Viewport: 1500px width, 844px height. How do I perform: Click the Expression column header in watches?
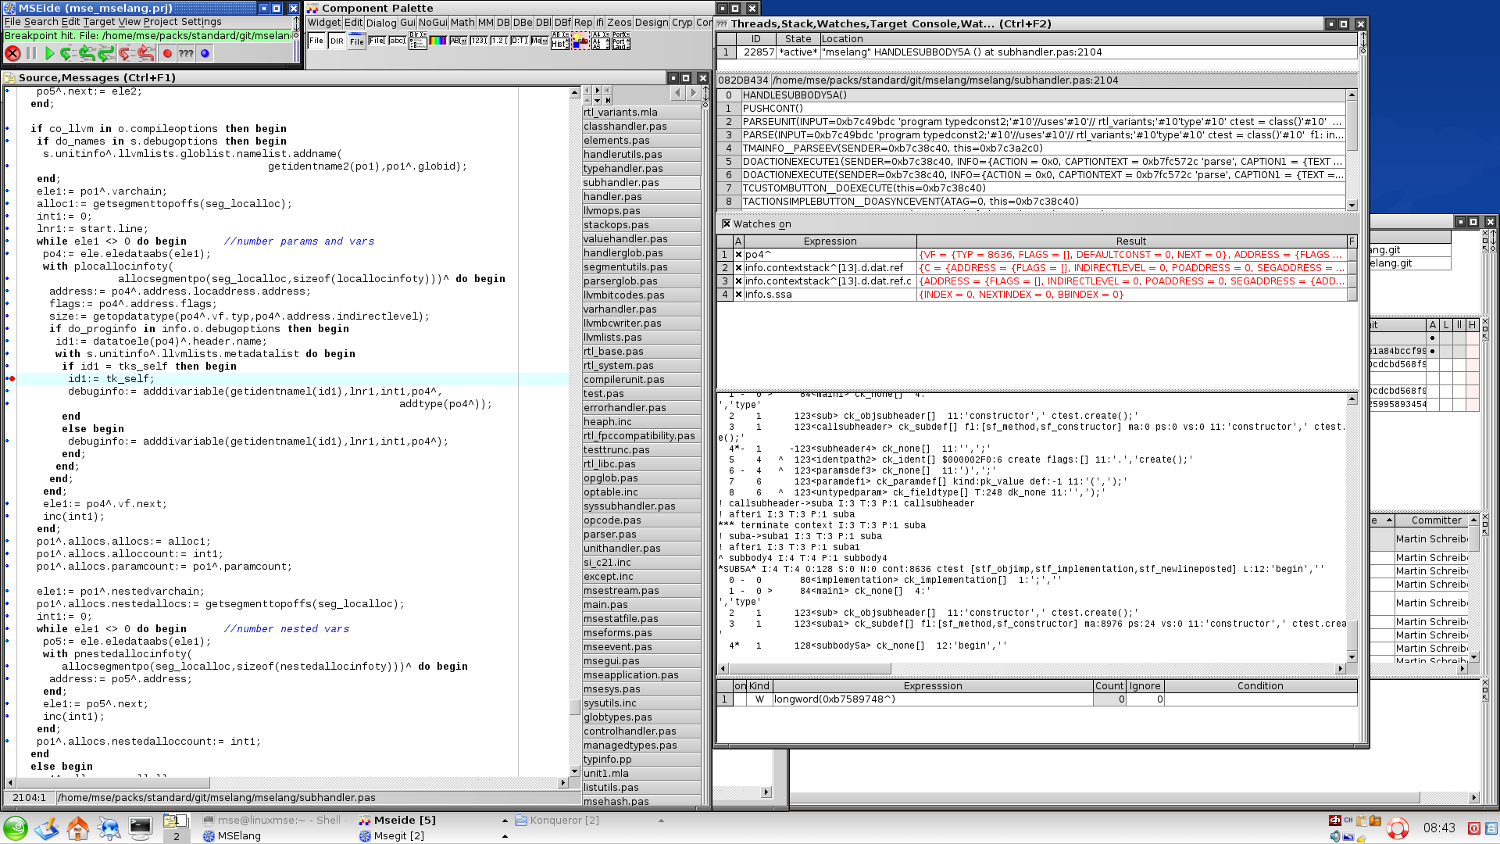pyautogui.click(x=830, y=241)
